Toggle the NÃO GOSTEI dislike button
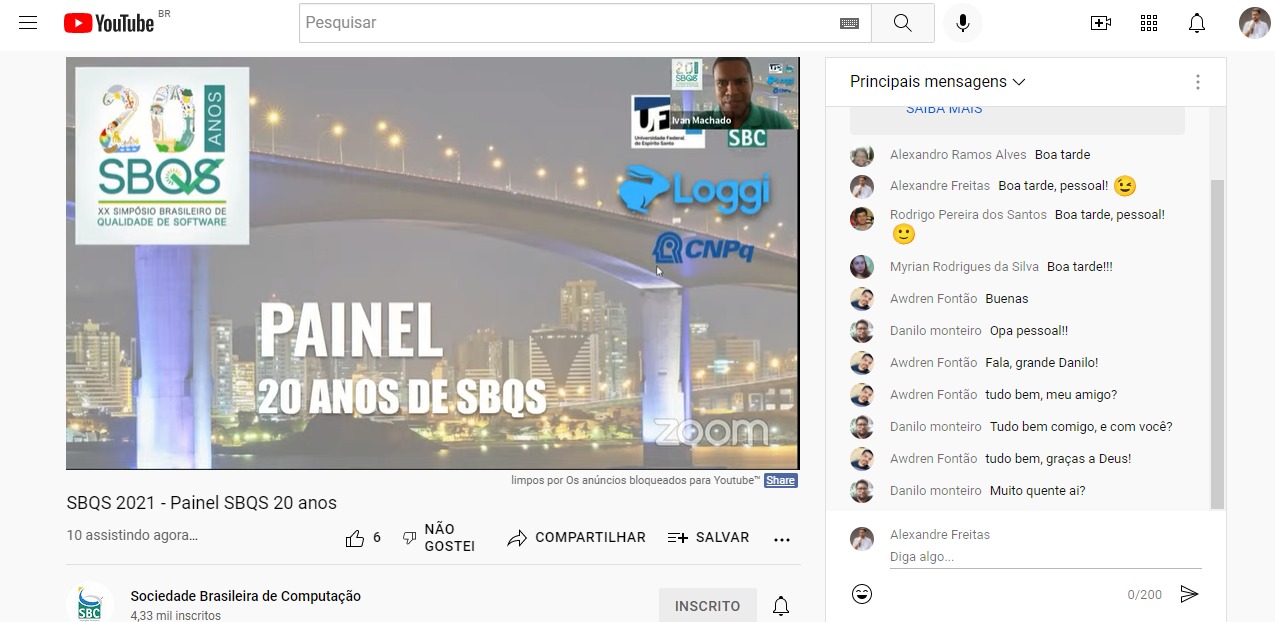Image resolution: width=1275 pixels, height=622 pixels. (438, 538)
